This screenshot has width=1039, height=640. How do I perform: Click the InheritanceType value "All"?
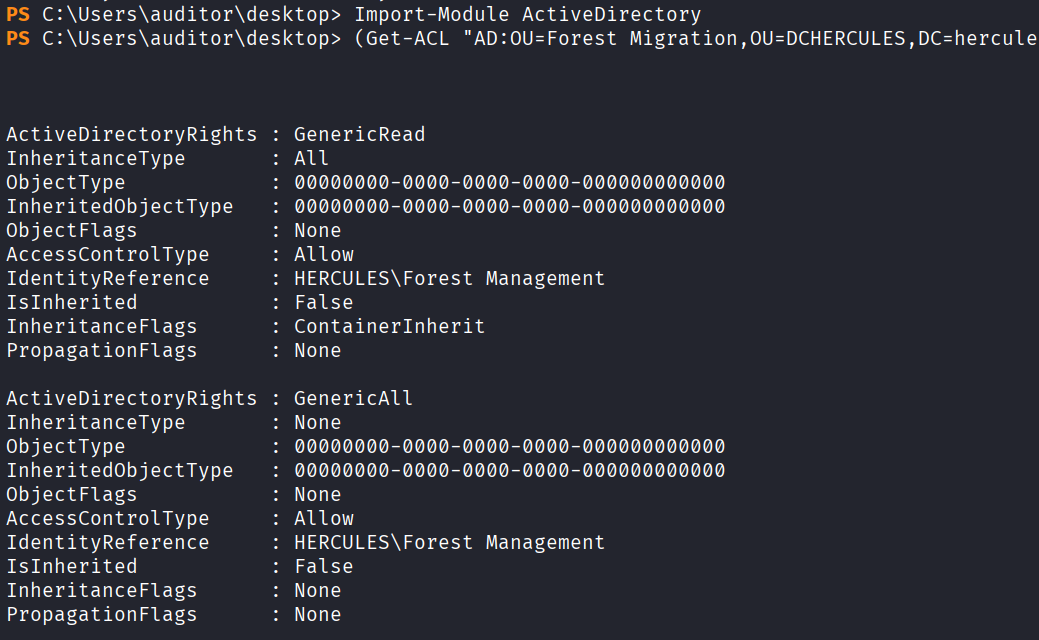click(x=311, y=159)
